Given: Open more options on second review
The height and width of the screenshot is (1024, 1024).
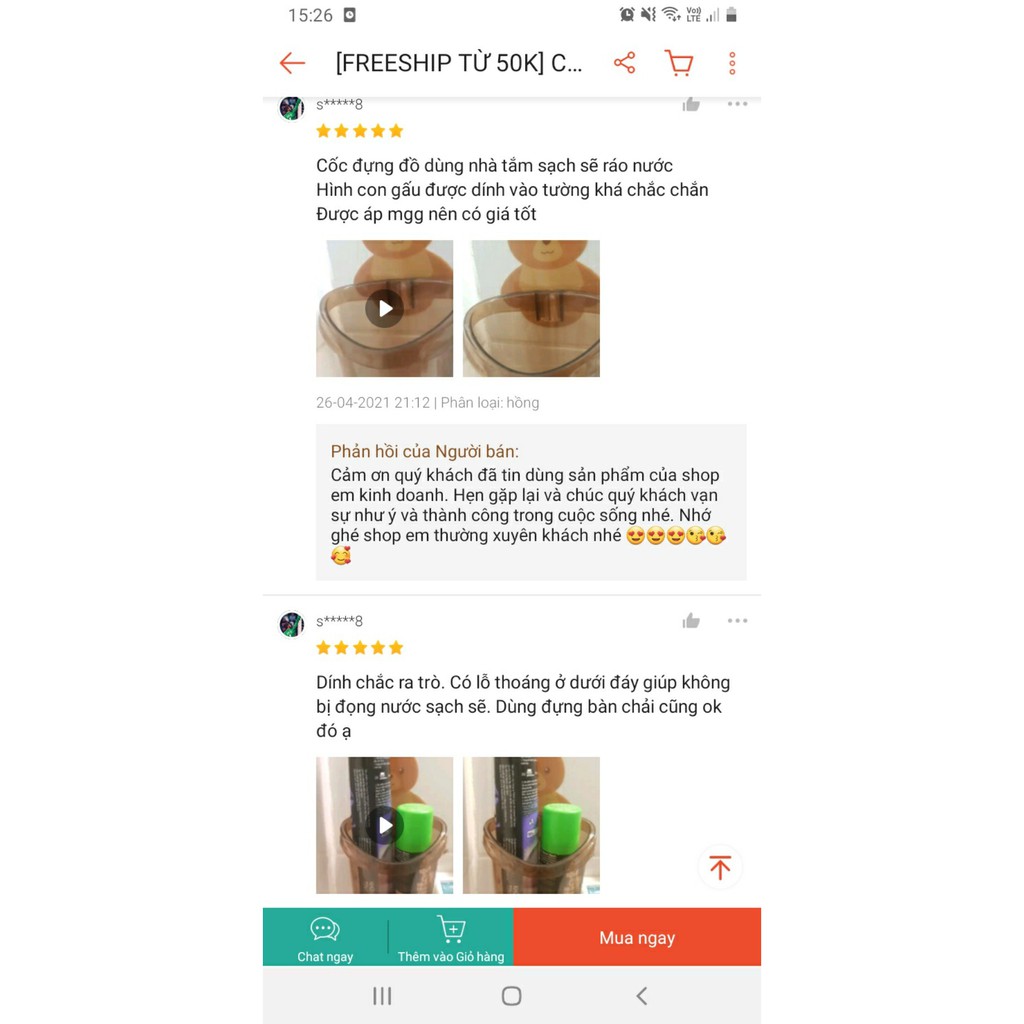Looking at the screenshot, I should 737,620.
